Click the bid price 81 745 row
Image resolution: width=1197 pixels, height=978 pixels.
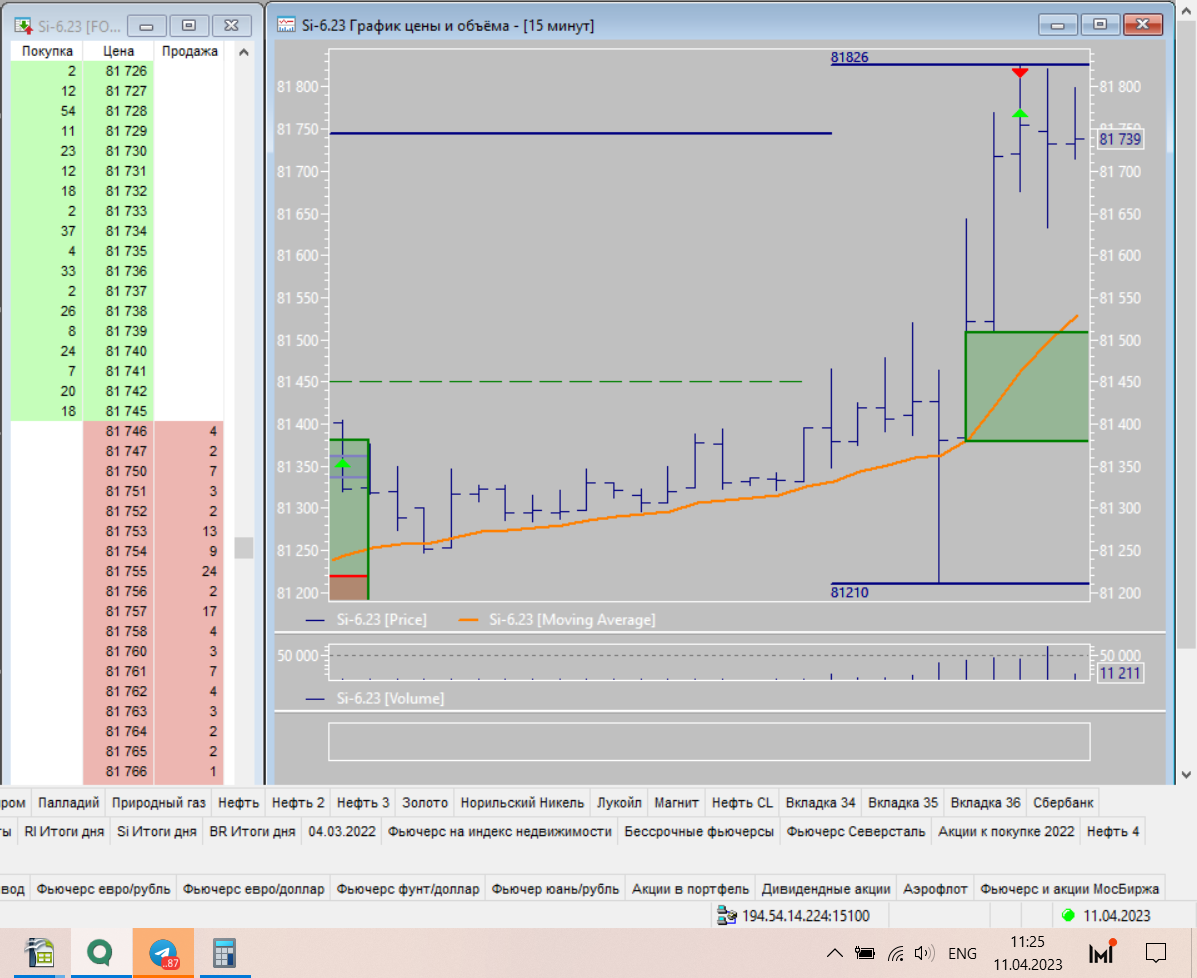click(x=117, y=412)
